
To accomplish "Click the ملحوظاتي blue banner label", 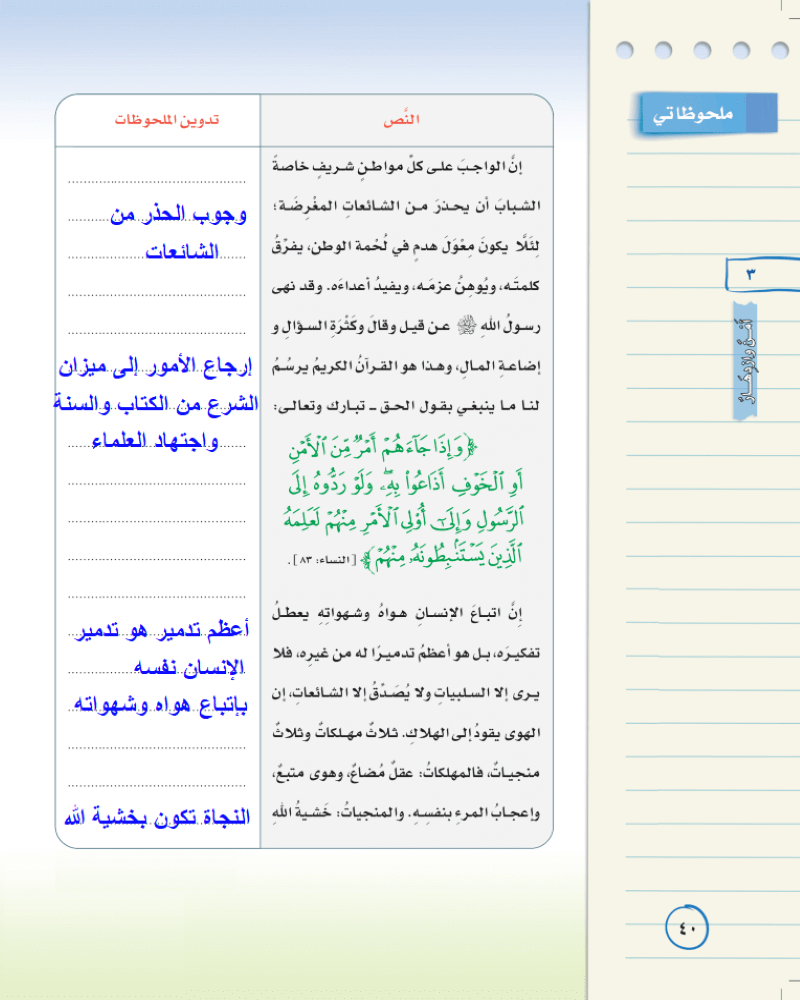I will click(707, 114).
